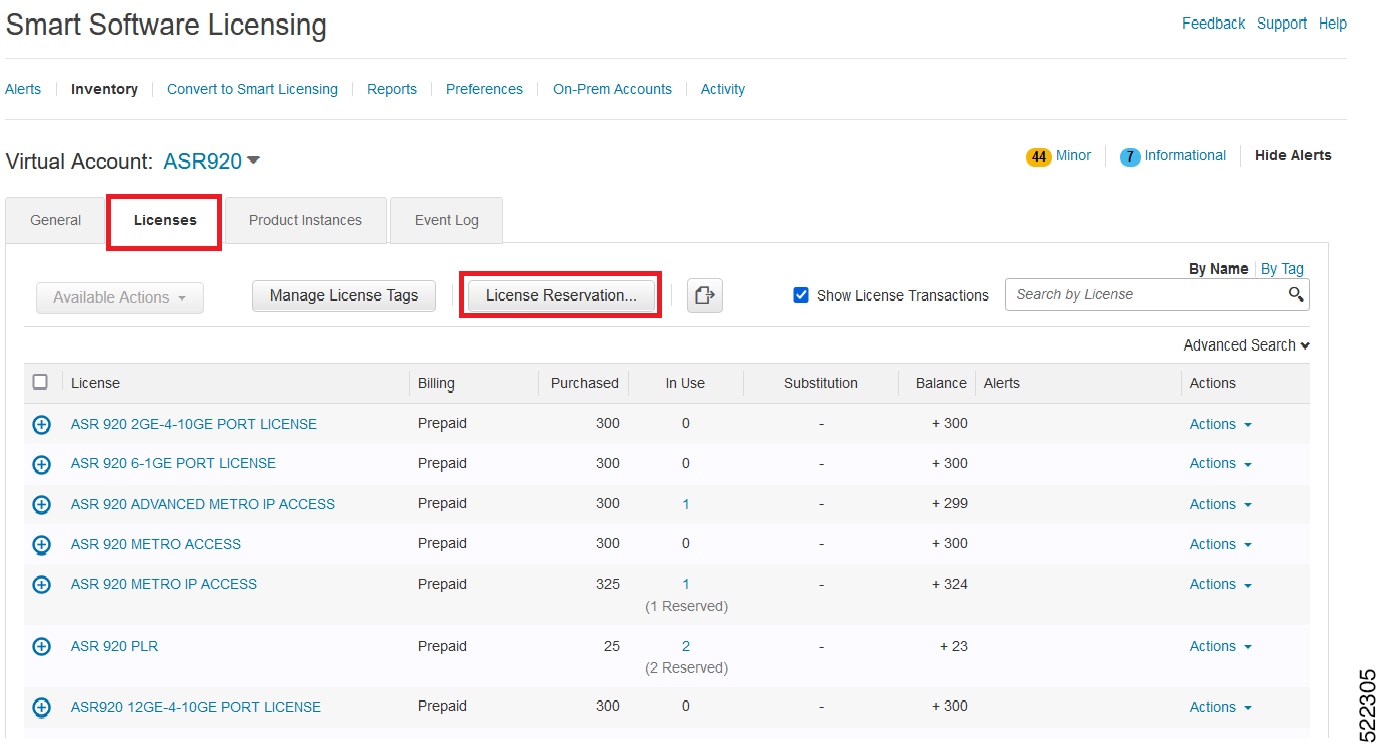Open ASR 920 PLR license link
The width and height of the screenshot is (1378, 746).
point(115,646)
